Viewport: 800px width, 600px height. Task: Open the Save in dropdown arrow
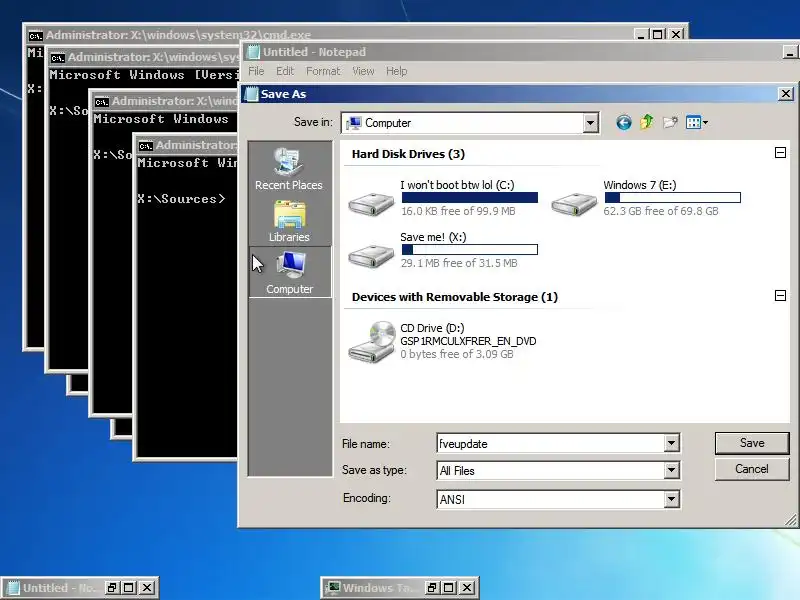(x=590, y=123)
